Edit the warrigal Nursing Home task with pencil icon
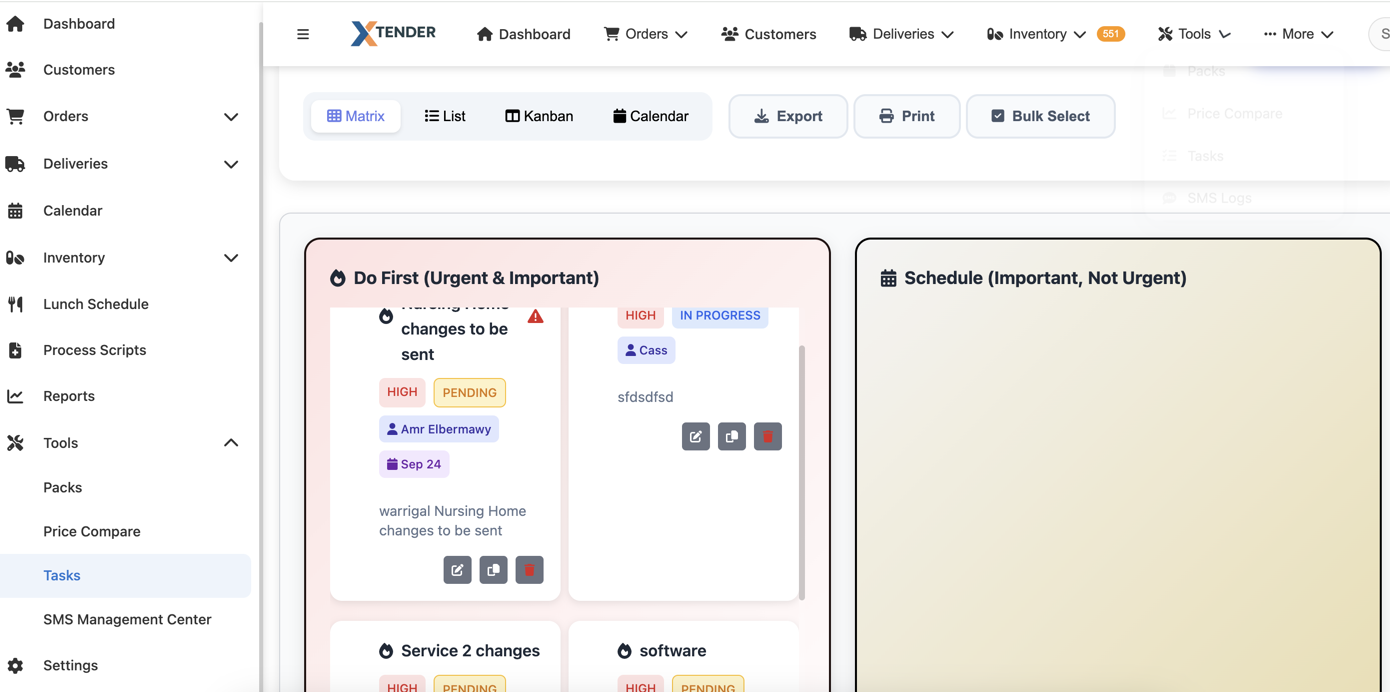This screenshot has width=1390, height=692. 457,569
